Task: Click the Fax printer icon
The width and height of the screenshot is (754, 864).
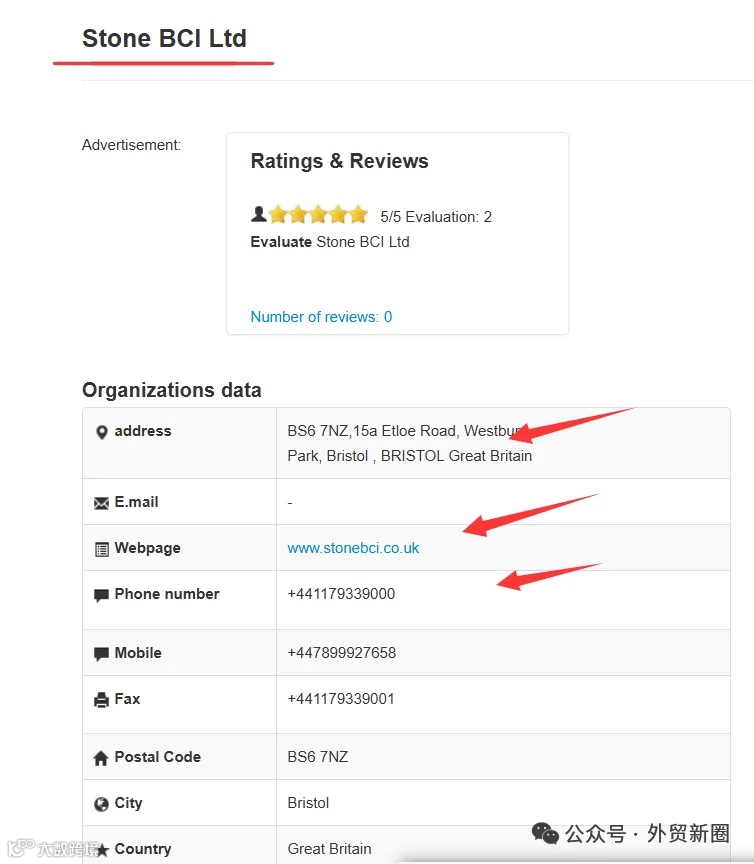Action: point(101,700)
